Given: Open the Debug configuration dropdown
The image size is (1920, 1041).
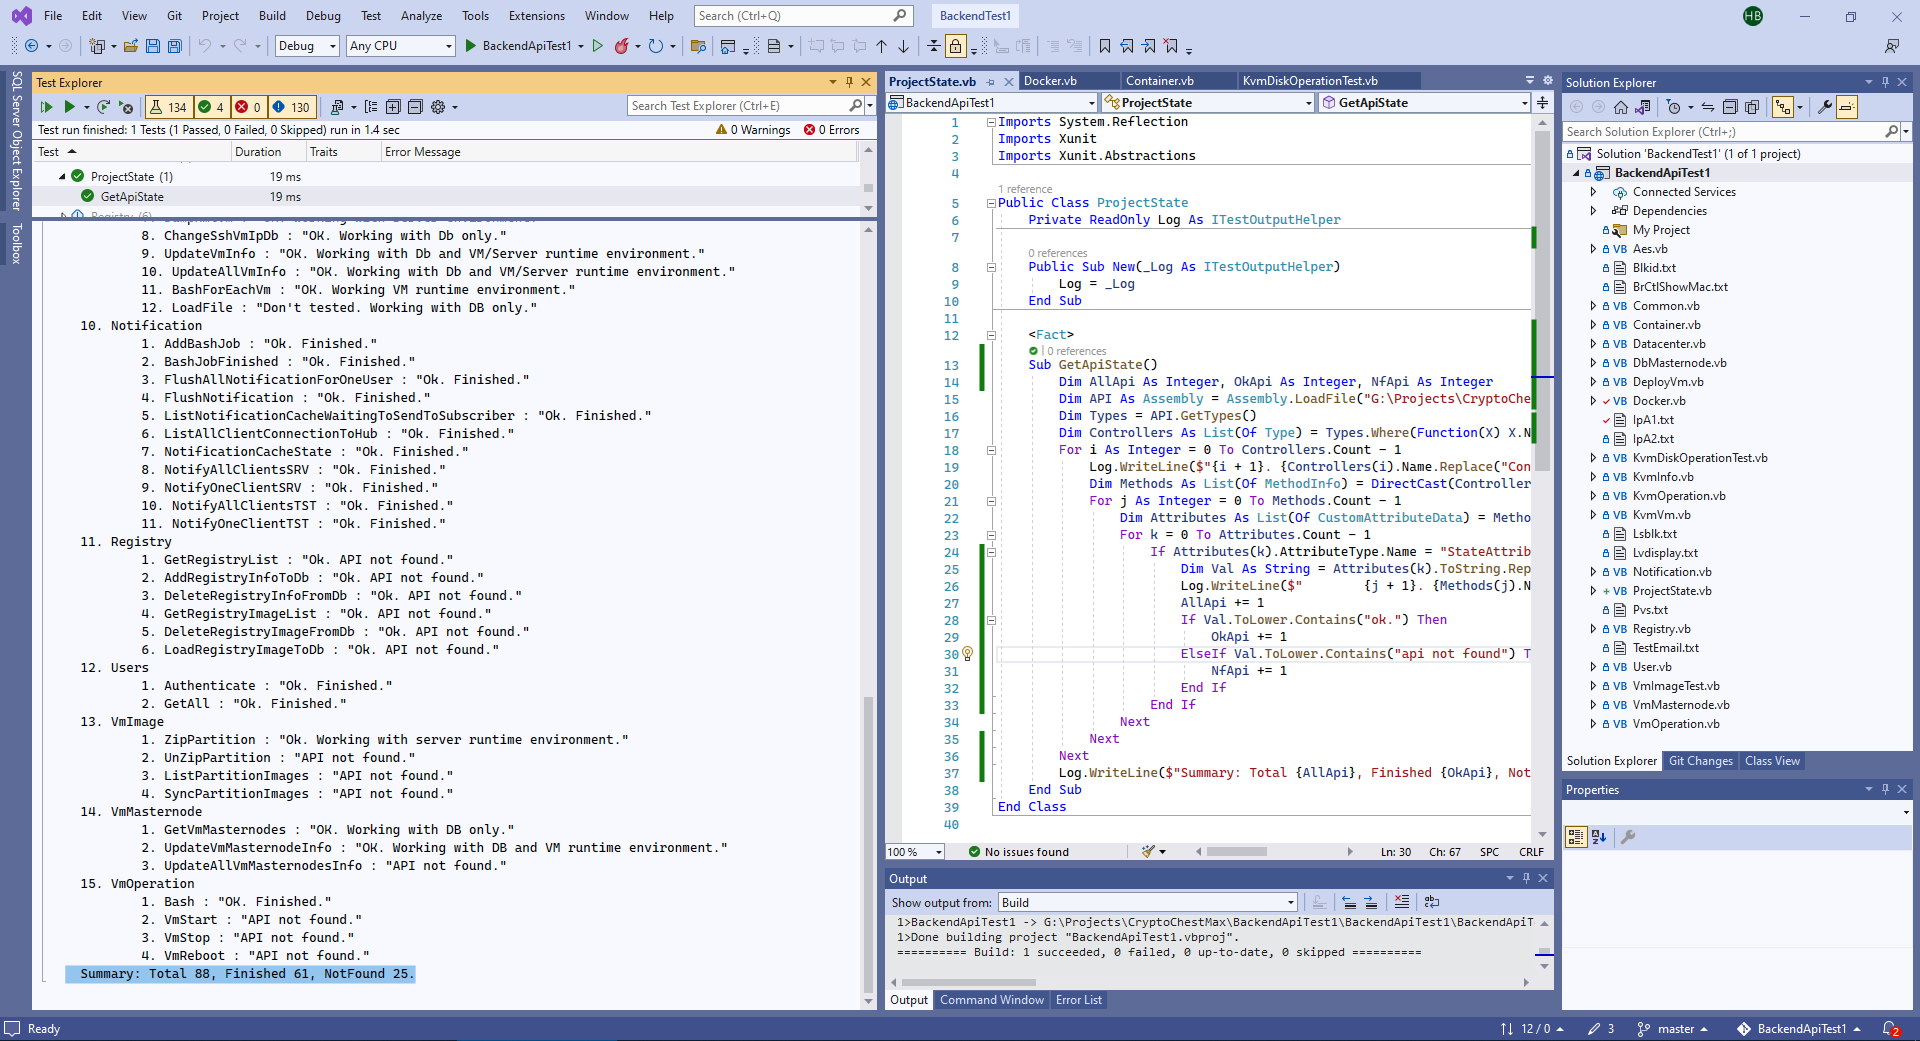Looking at the screenshot, I should pos(307,46).
